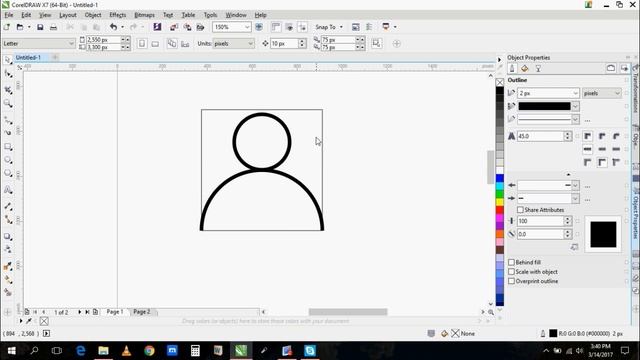Select the Ellipse tool
This screenshot has width=640, height=360.
[8, 160]
